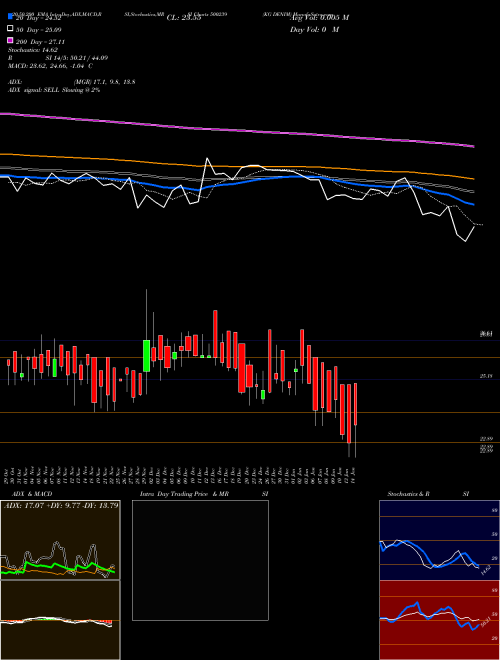Screen dimensions: 500x660
Task: Click the magenta 200 Day EMA legend swatch
Action: [x=10, y=40]
